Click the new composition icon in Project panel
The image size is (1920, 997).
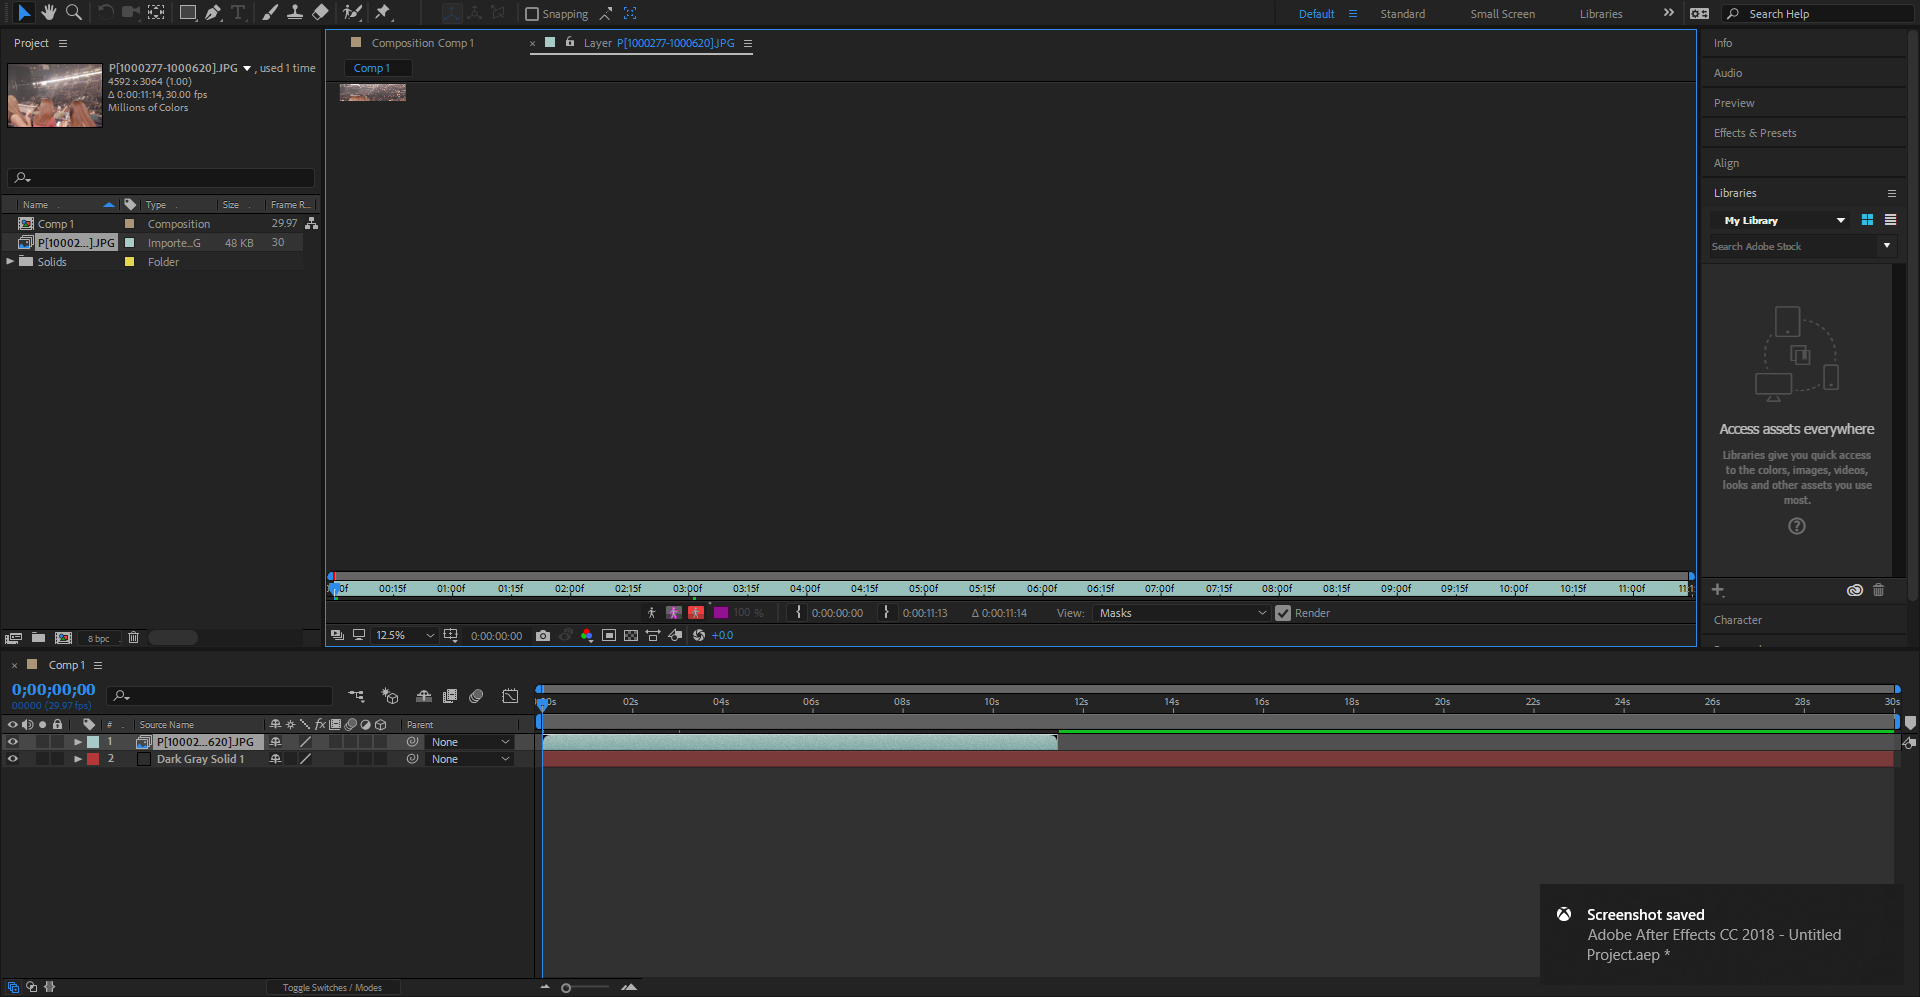tap(63, 638)
